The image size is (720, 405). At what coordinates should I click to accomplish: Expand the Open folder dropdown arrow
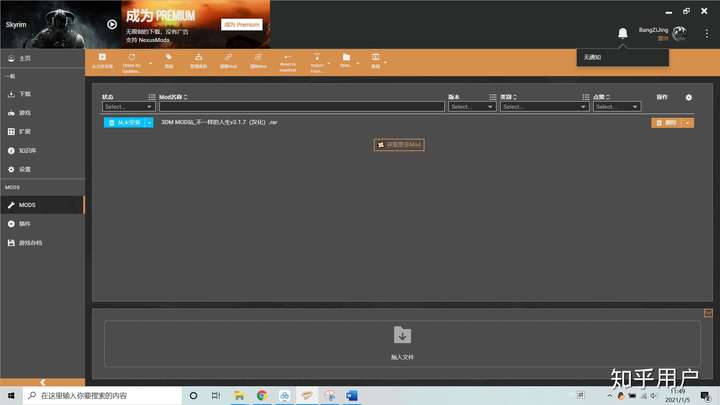(358, 63)
